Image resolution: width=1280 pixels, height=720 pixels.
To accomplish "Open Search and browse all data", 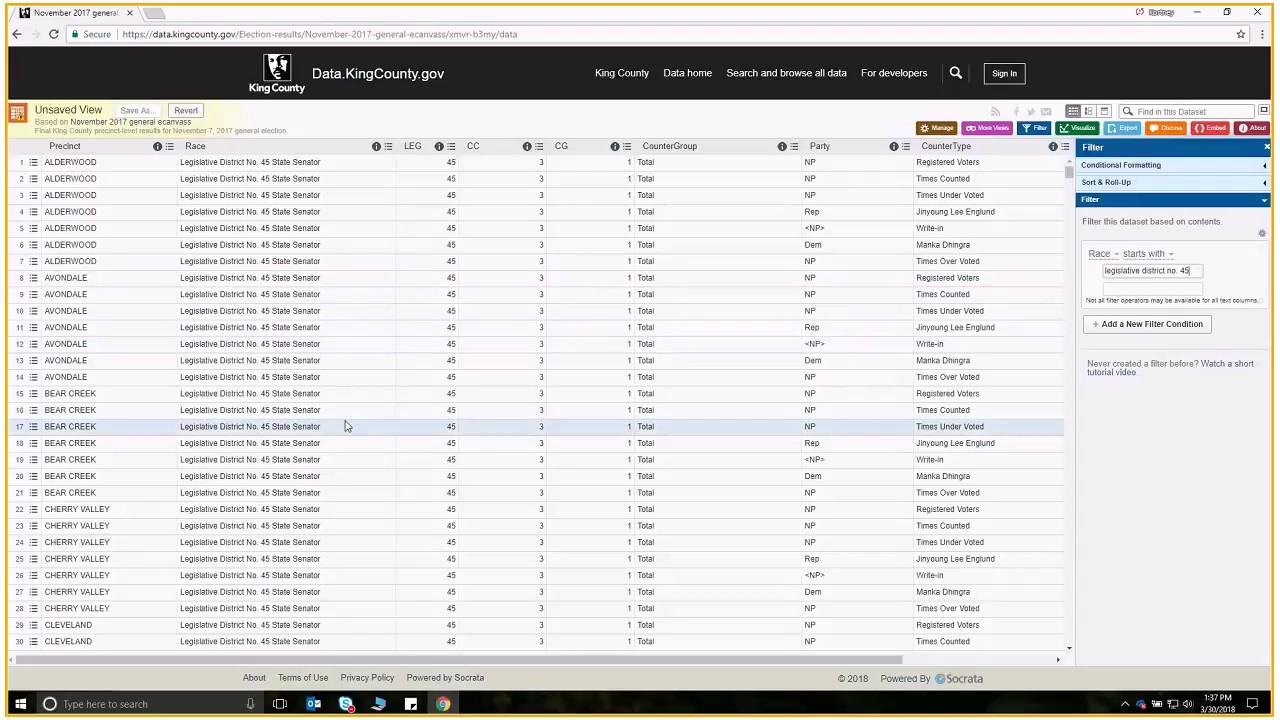I will point(786,73).
